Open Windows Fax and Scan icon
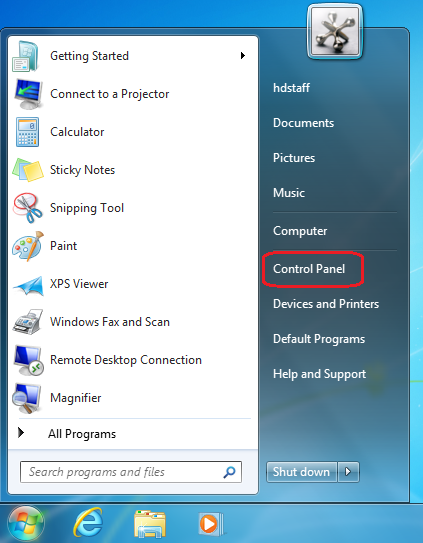This screenshot has width=423, height=543. pyautogui.click(x=28, y=322)
